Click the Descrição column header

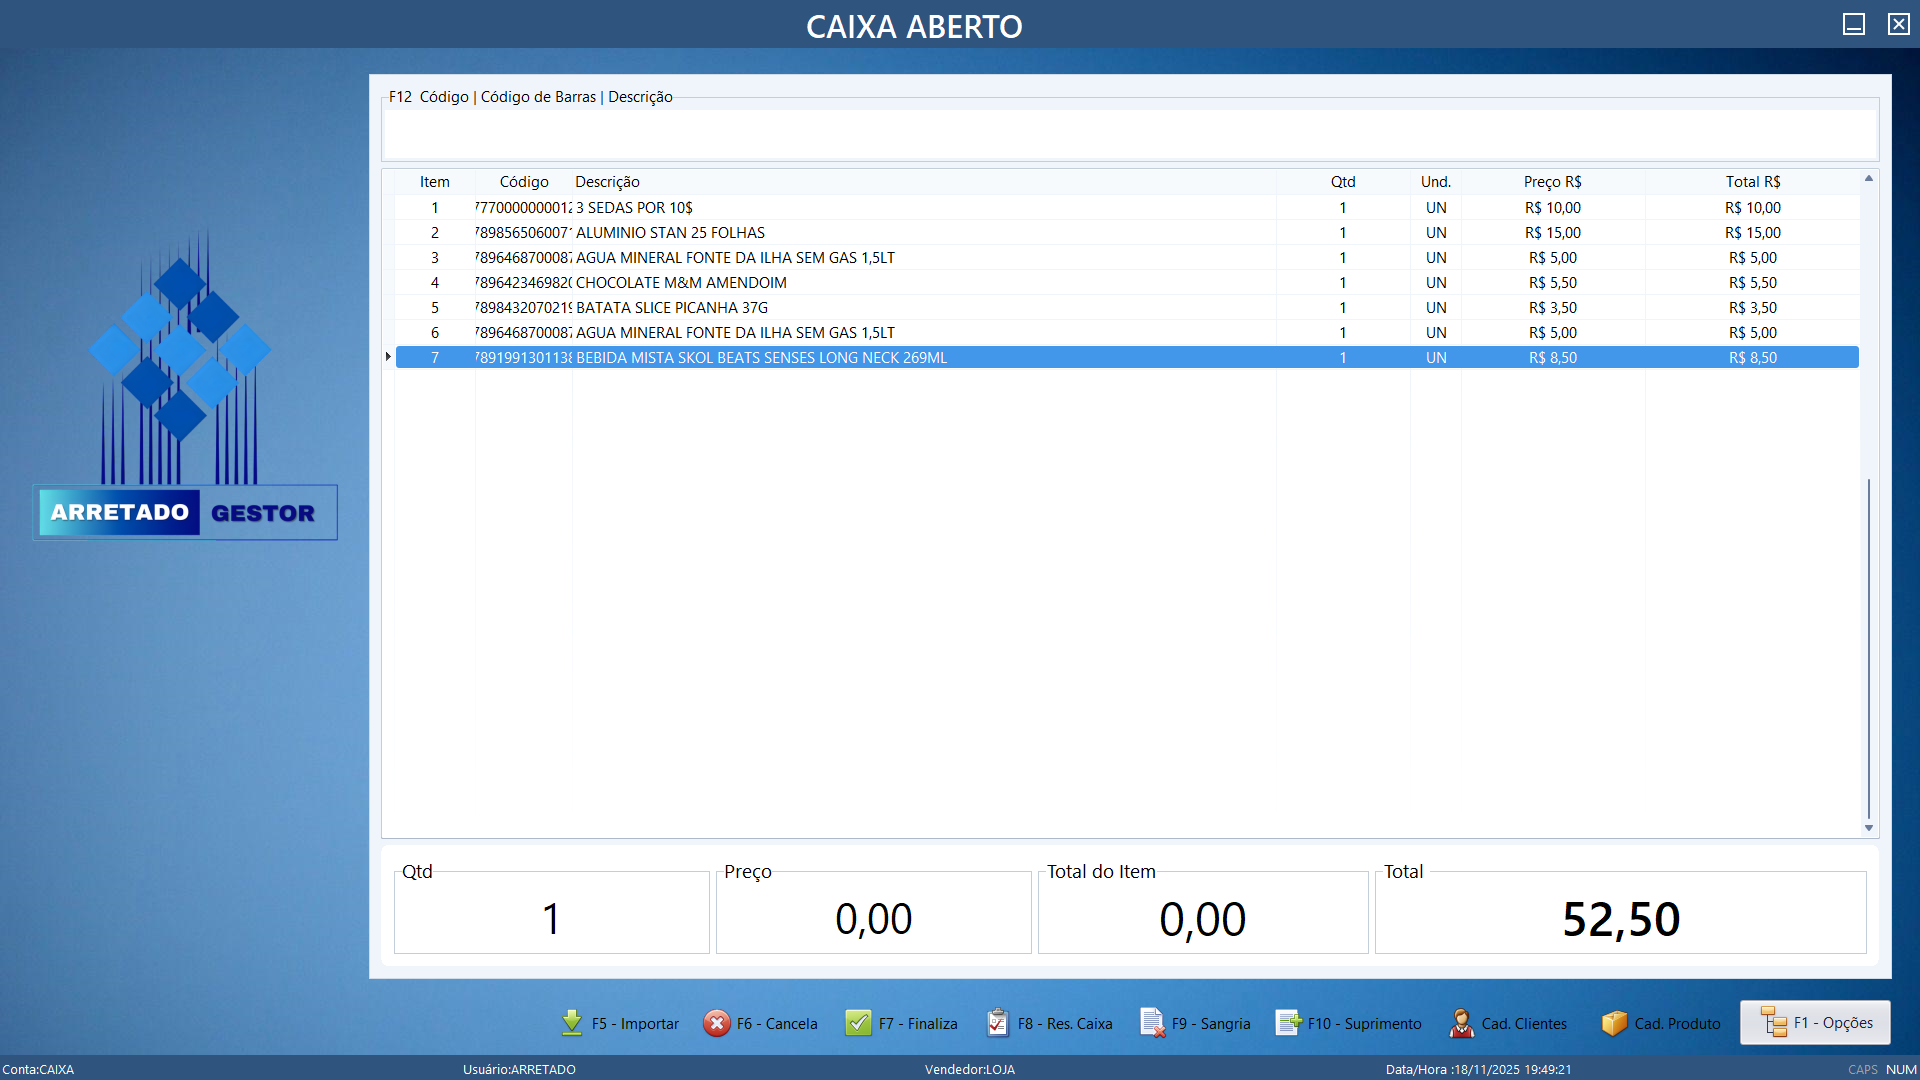[x=607, y=181]
